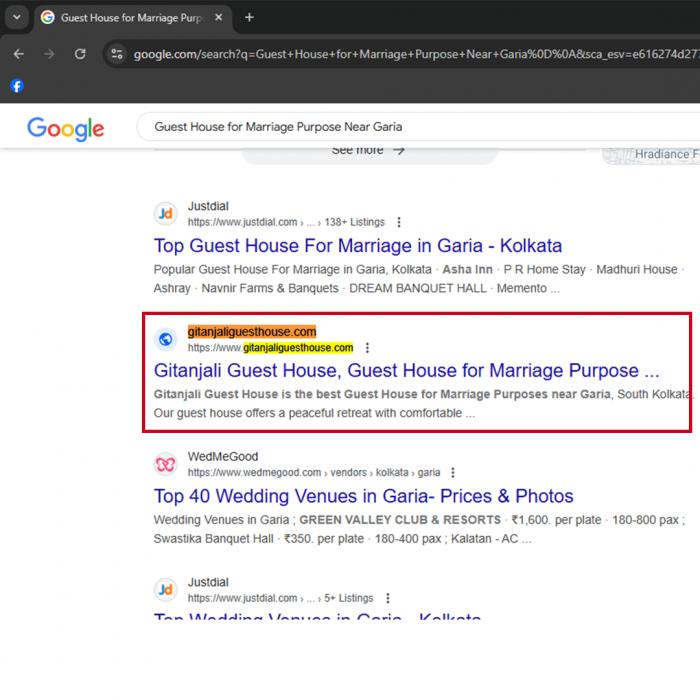This screenshot has width=700, height=700.
Task: View site information icon in address bar
Action: coord(117,54)
